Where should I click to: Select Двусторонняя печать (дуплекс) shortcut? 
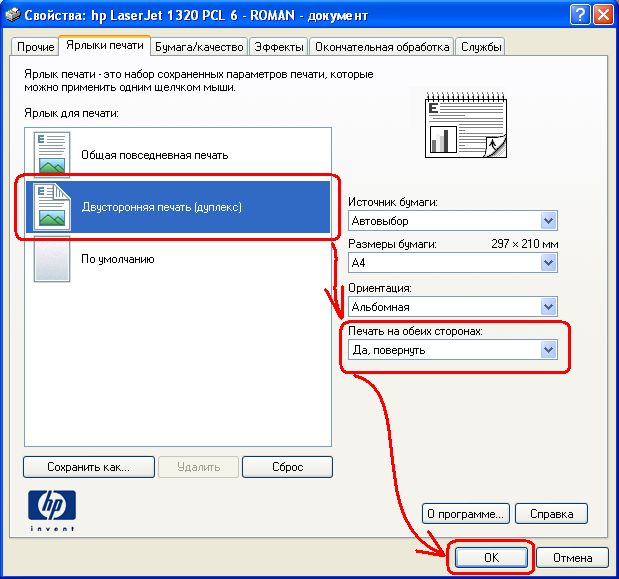point(178,207)
